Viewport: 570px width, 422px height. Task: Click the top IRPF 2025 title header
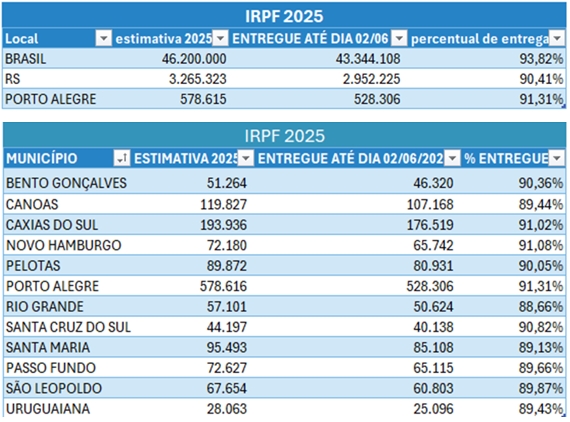tap(284, 15)
